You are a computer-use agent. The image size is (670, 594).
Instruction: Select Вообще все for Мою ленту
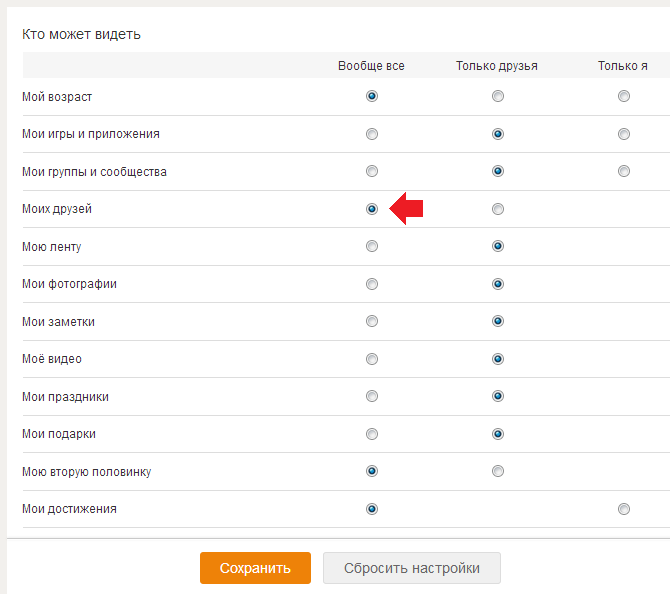372,246
